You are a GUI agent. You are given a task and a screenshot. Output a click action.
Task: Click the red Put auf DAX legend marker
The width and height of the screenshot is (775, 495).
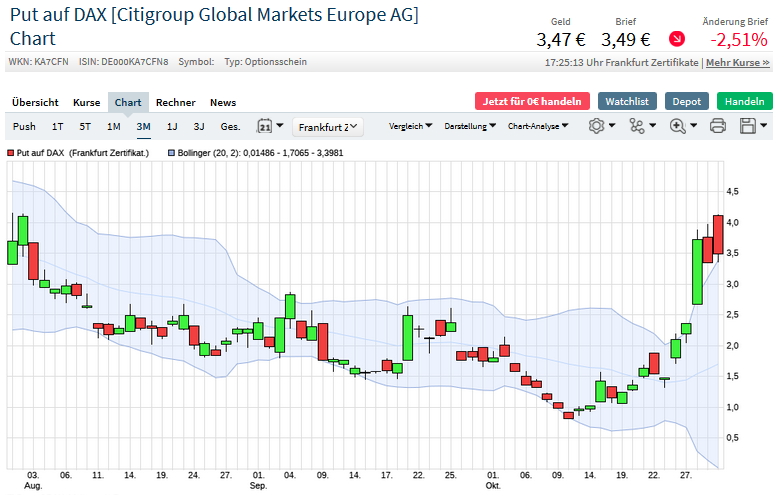[10, 153]
